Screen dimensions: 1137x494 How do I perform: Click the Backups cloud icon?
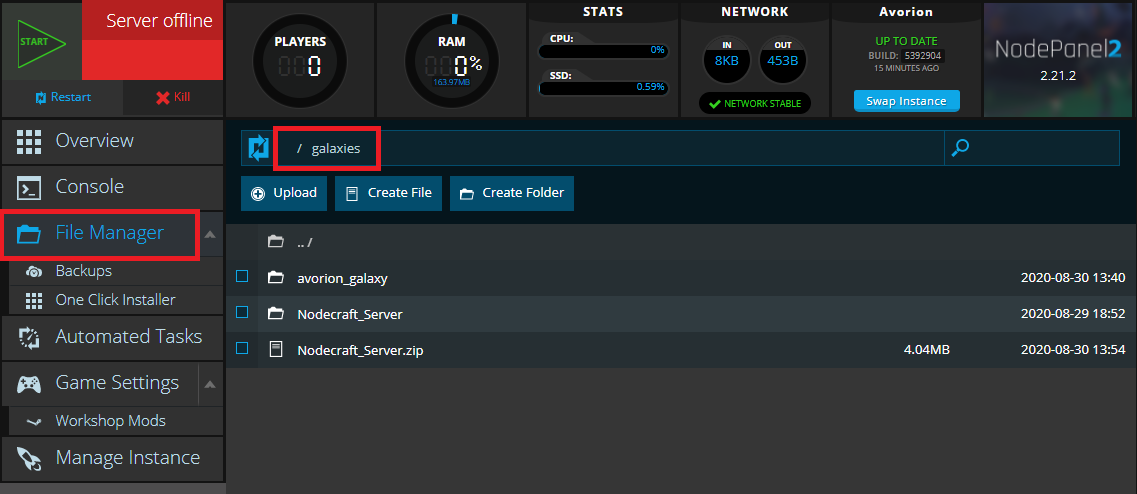33,272
